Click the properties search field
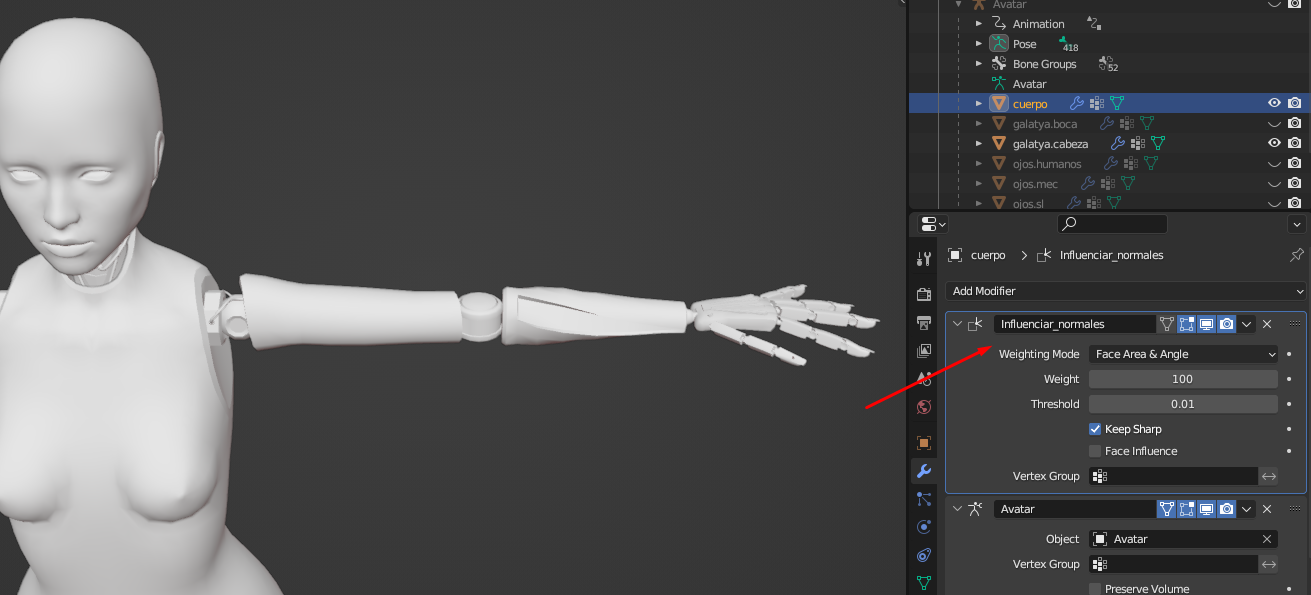The height and width of the screenshot is (595, 1311). click(1113, 224)
